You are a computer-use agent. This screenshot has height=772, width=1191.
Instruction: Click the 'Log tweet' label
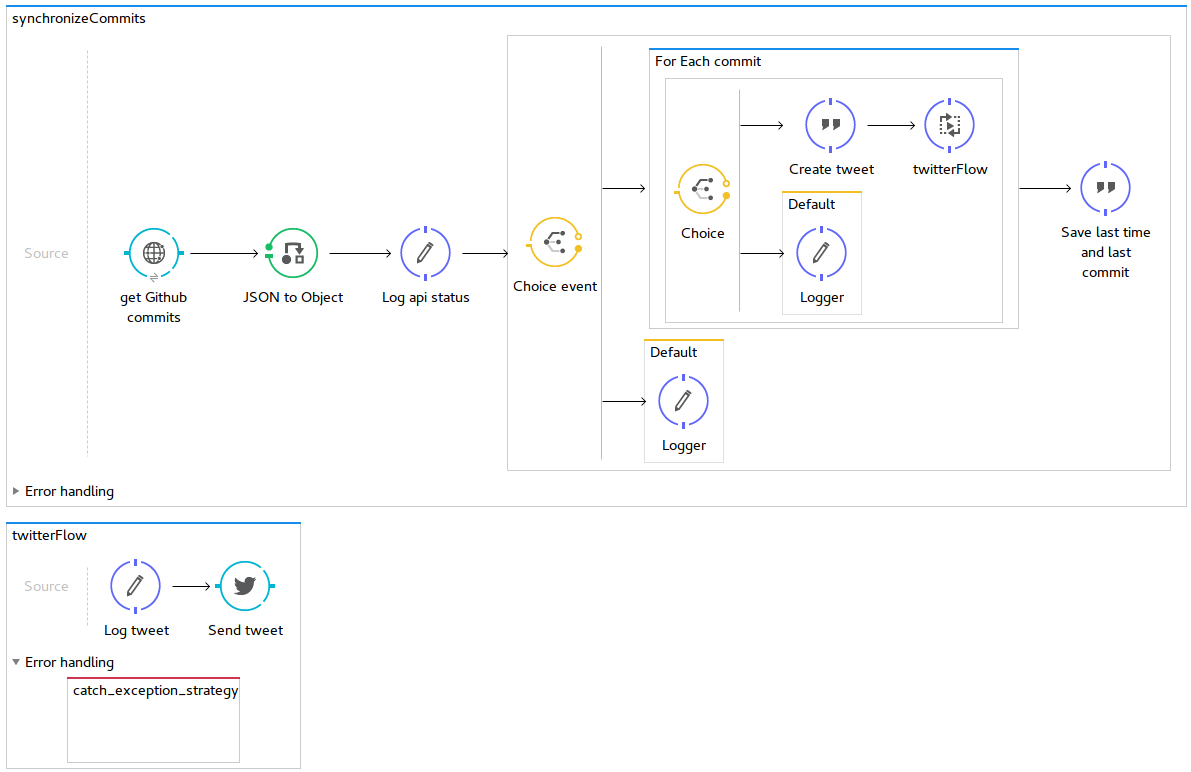click(x=136, y=631)
